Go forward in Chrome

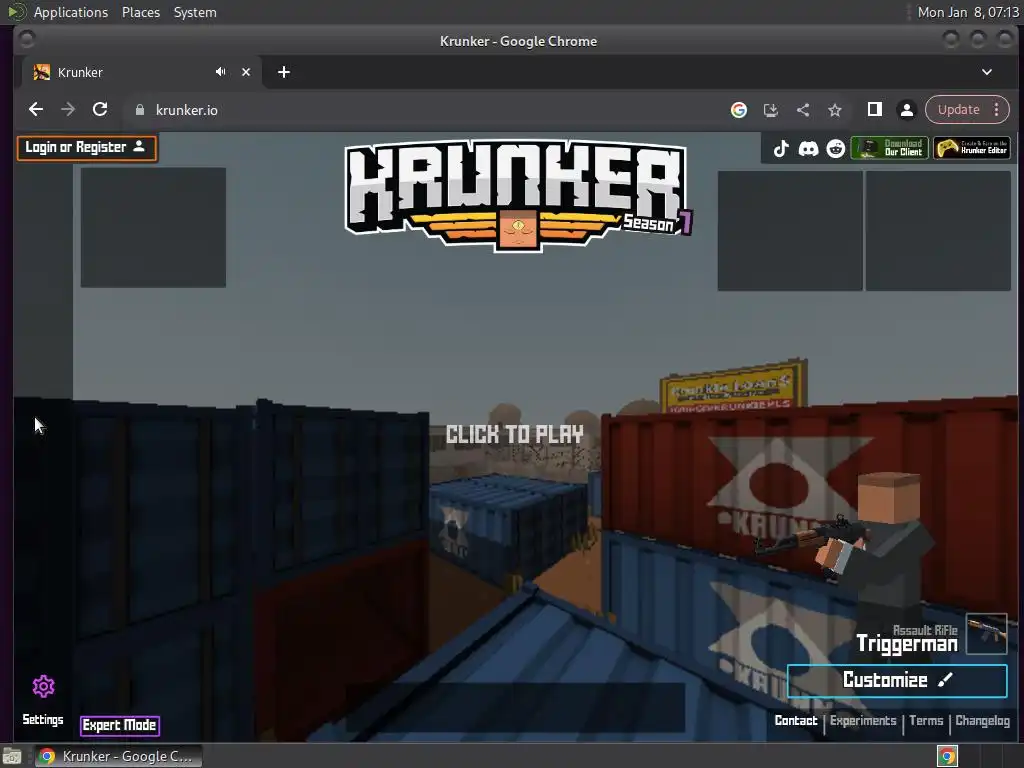(x=68, y=110)
